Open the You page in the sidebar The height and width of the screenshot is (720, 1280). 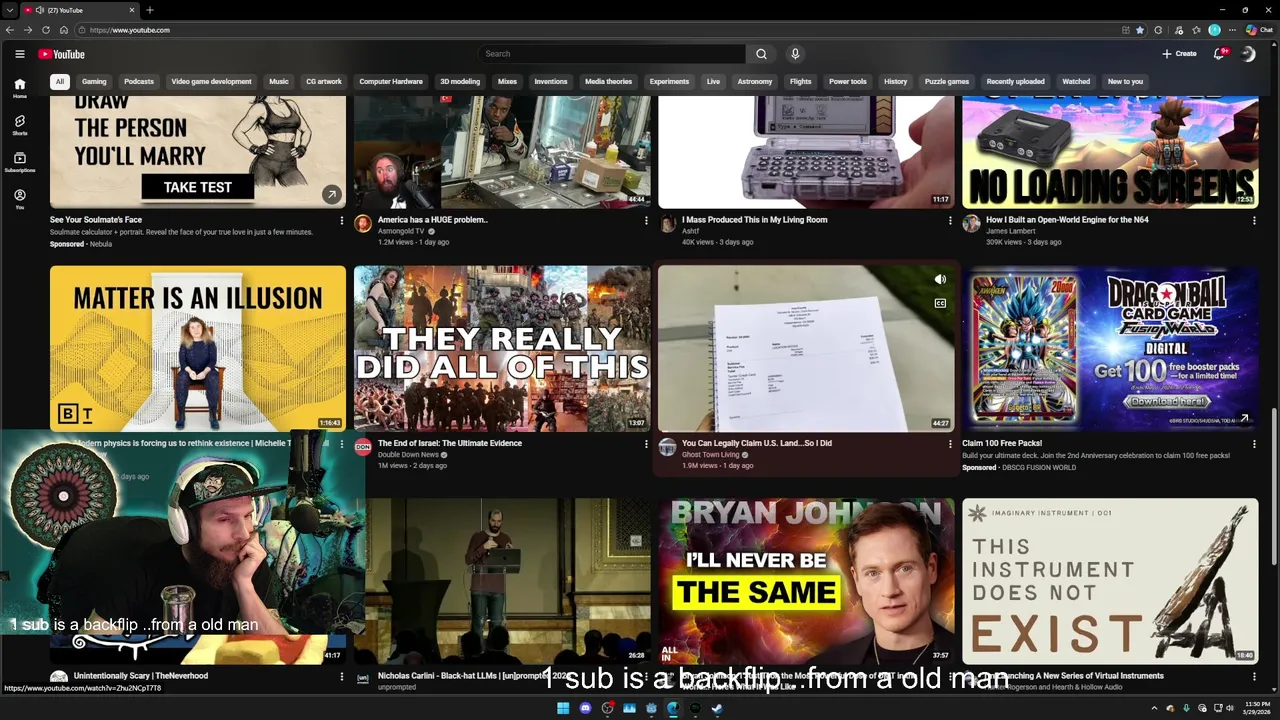pos(19,199)
